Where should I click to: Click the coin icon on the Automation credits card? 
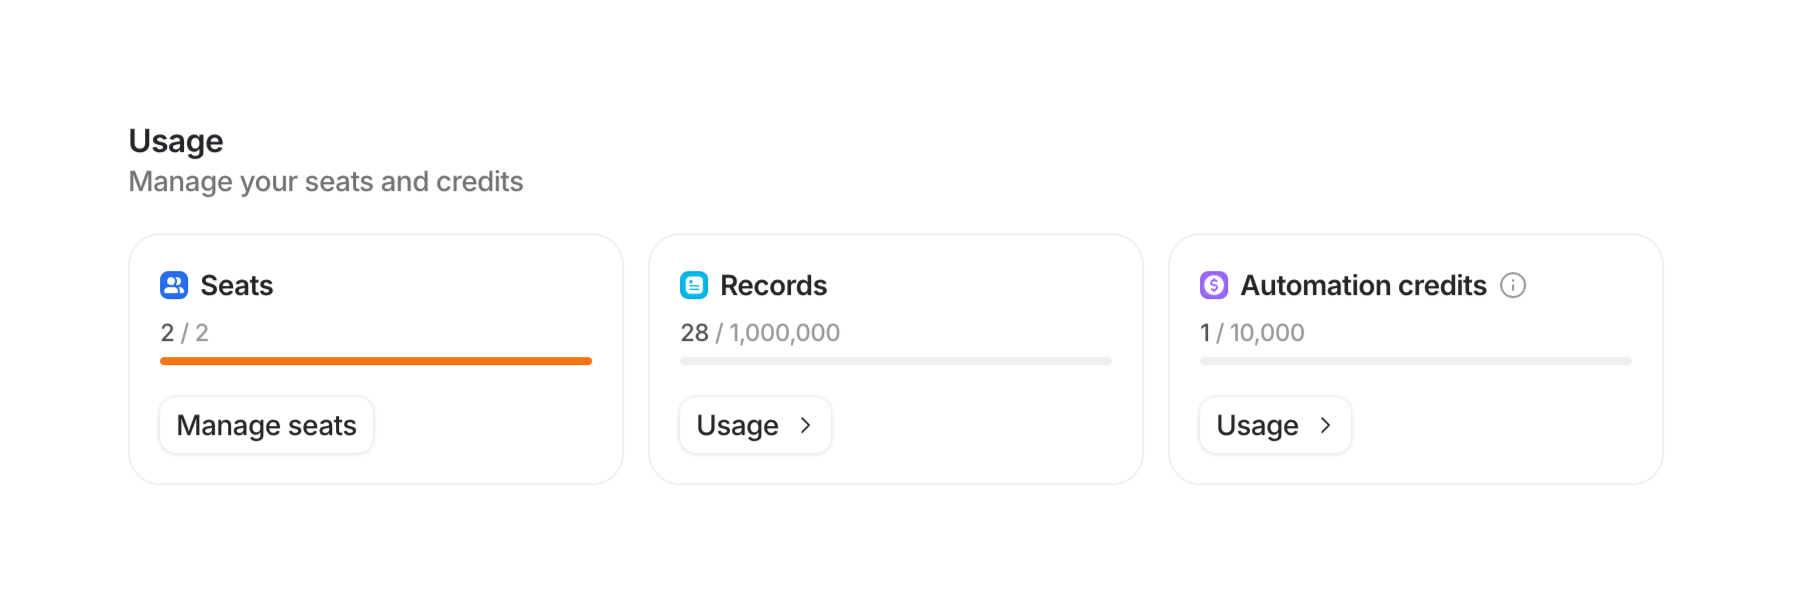[1213, 285]
